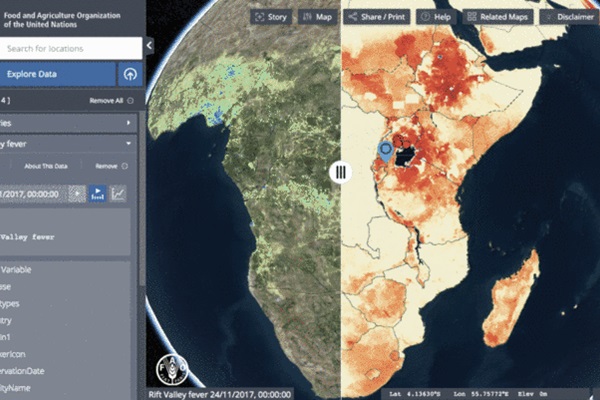The width and height of the screenshot is (600, 400).
Task: Click the list entry ending in 'xerIcon'
Action: pyautogui.click(x=13, y=354)
